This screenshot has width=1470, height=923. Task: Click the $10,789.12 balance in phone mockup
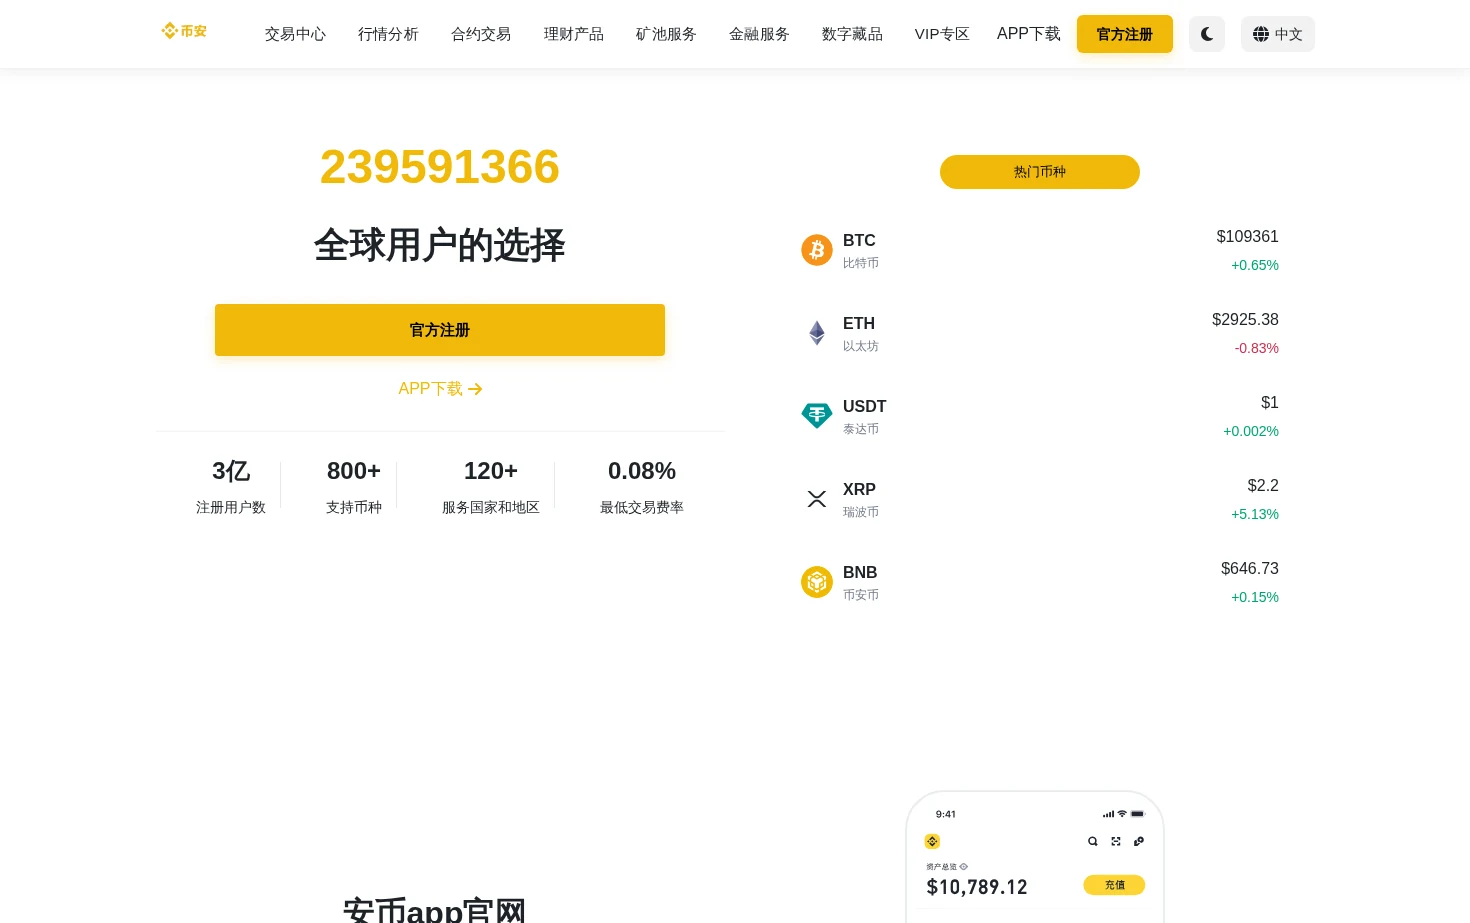(x=977, y=887)
